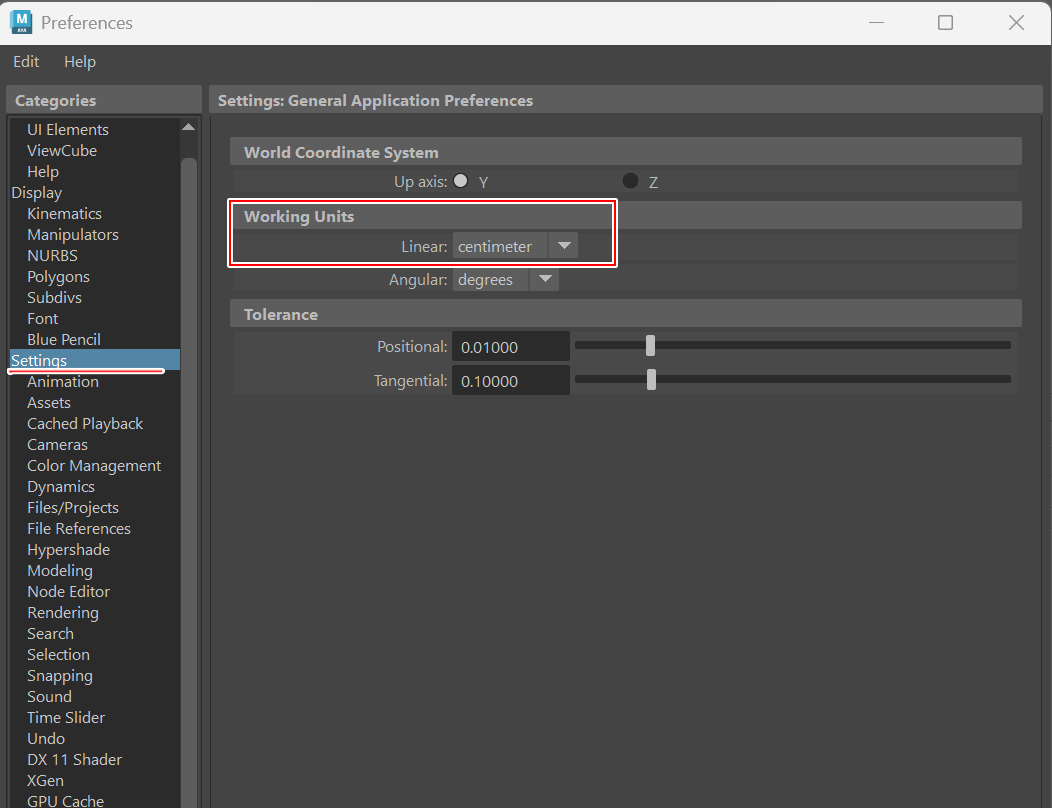
Task: Open the Angular units dropdown
Action: 544,279
